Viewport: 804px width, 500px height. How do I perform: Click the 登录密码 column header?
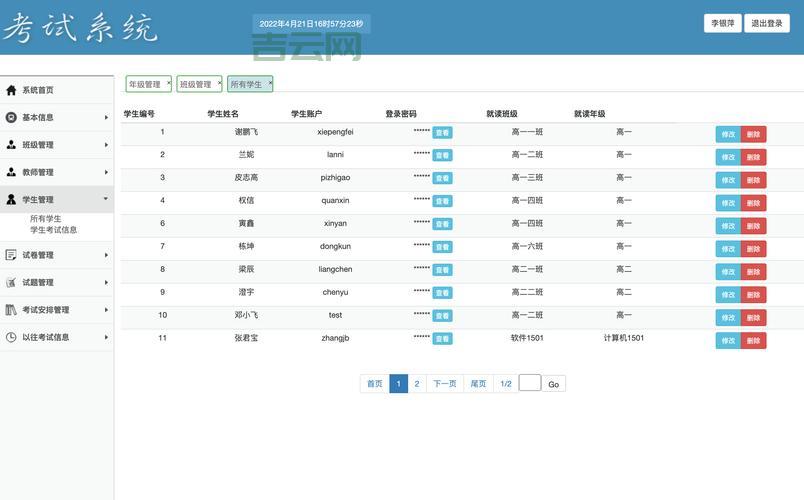pyautogui.click(x=401, y=114)
